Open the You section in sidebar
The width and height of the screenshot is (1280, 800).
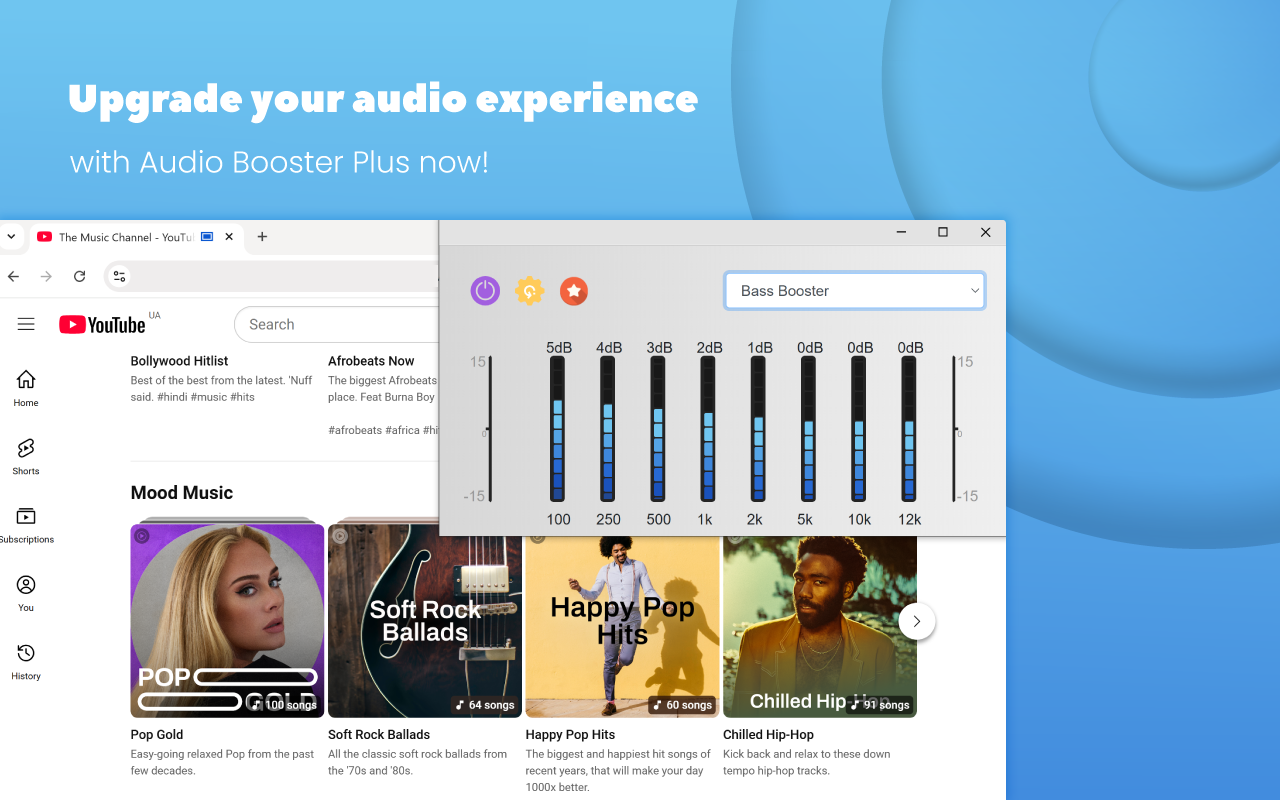26,593
